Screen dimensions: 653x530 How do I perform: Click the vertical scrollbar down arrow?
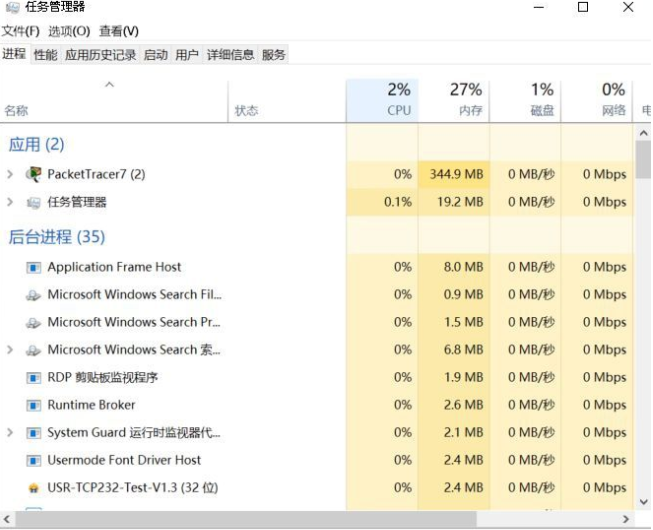pyautogui.click(x=643, y=500)
